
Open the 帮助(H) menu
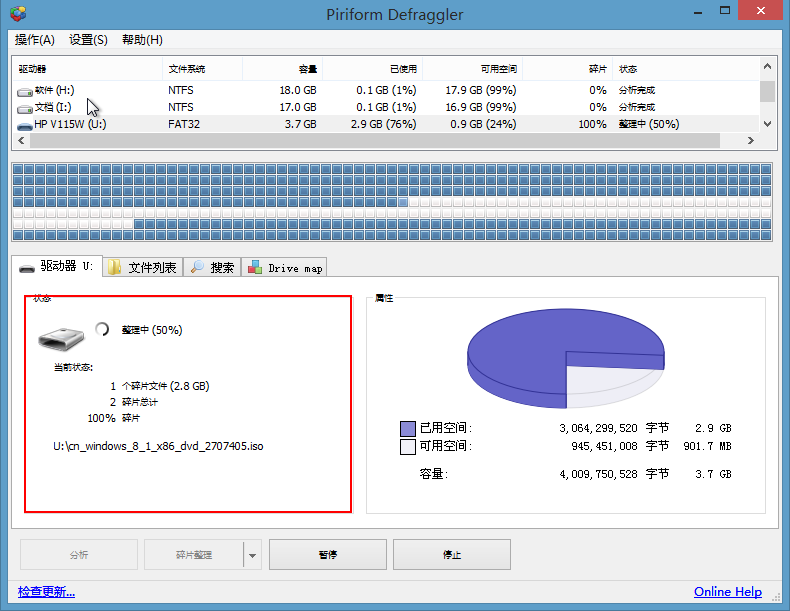[x=142, y=40]
